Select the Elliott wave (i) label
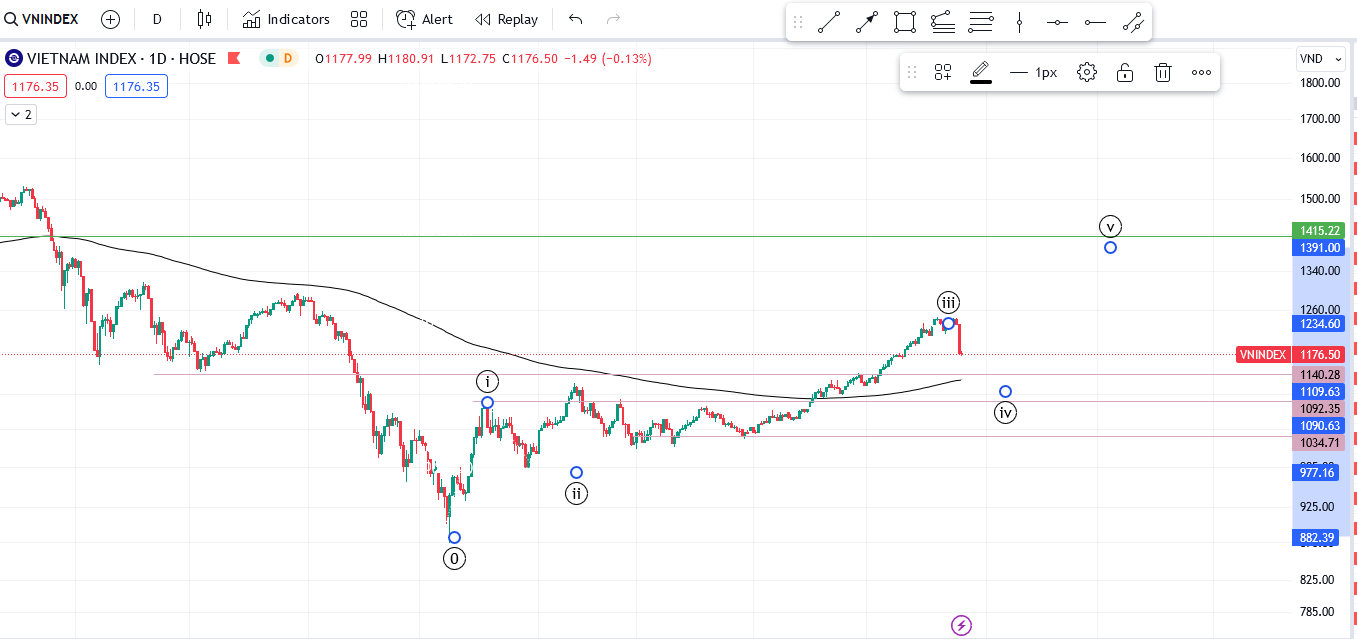The image size is (1357, 639). (x=487, y=382)
